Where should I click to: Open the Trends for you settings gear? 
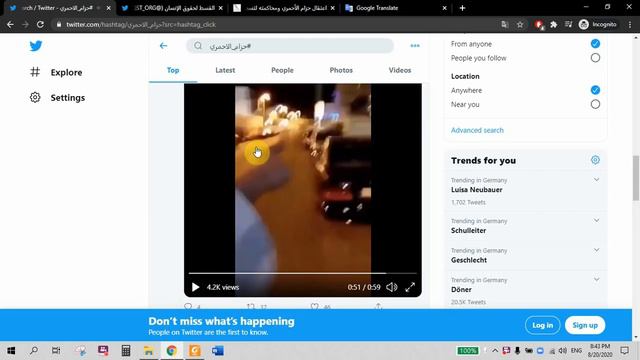coord(595,160)
